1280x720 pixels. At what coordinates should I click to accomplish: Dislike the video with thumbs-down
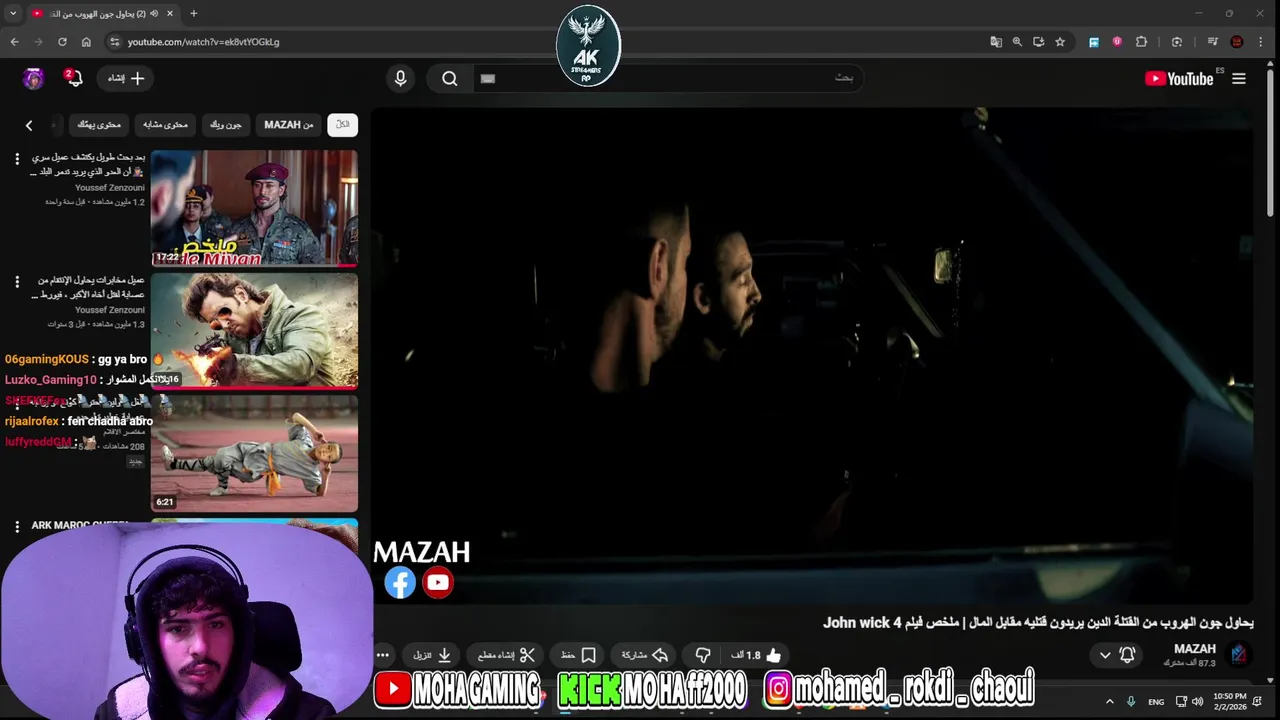pyautogui.click(x=703, y=655)
